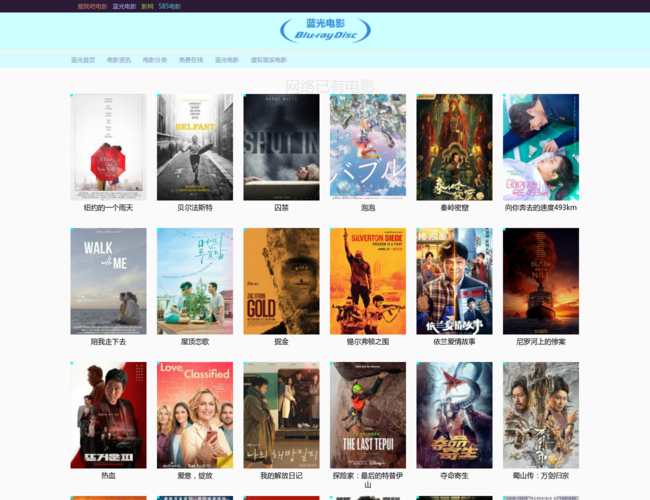650x500 pixels.
Task: Go to 电影资讯 section
Action: pos(119,60)
